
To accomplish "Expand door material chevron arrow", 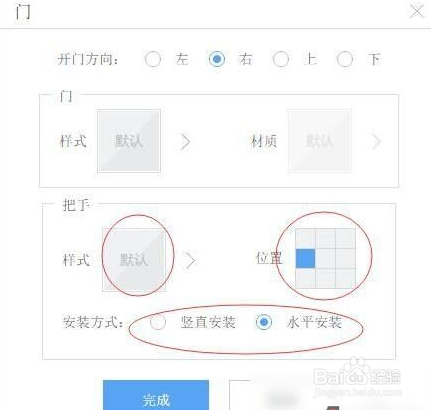I will 376,142.
